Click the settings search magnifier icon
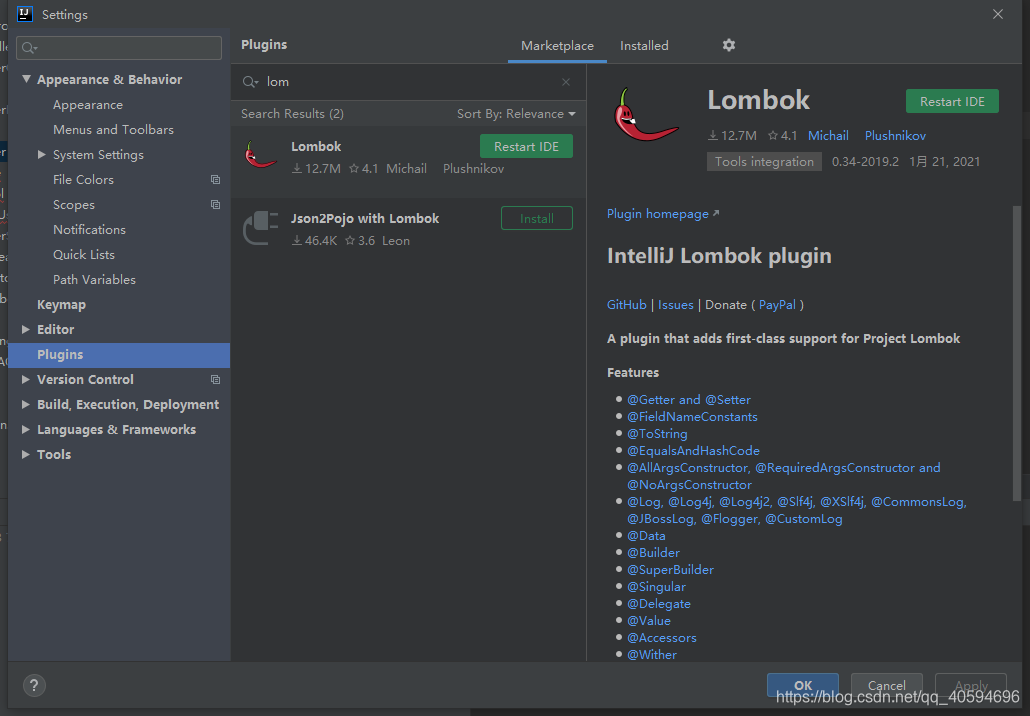This screenshot has height=716, width=1030. 30,48
